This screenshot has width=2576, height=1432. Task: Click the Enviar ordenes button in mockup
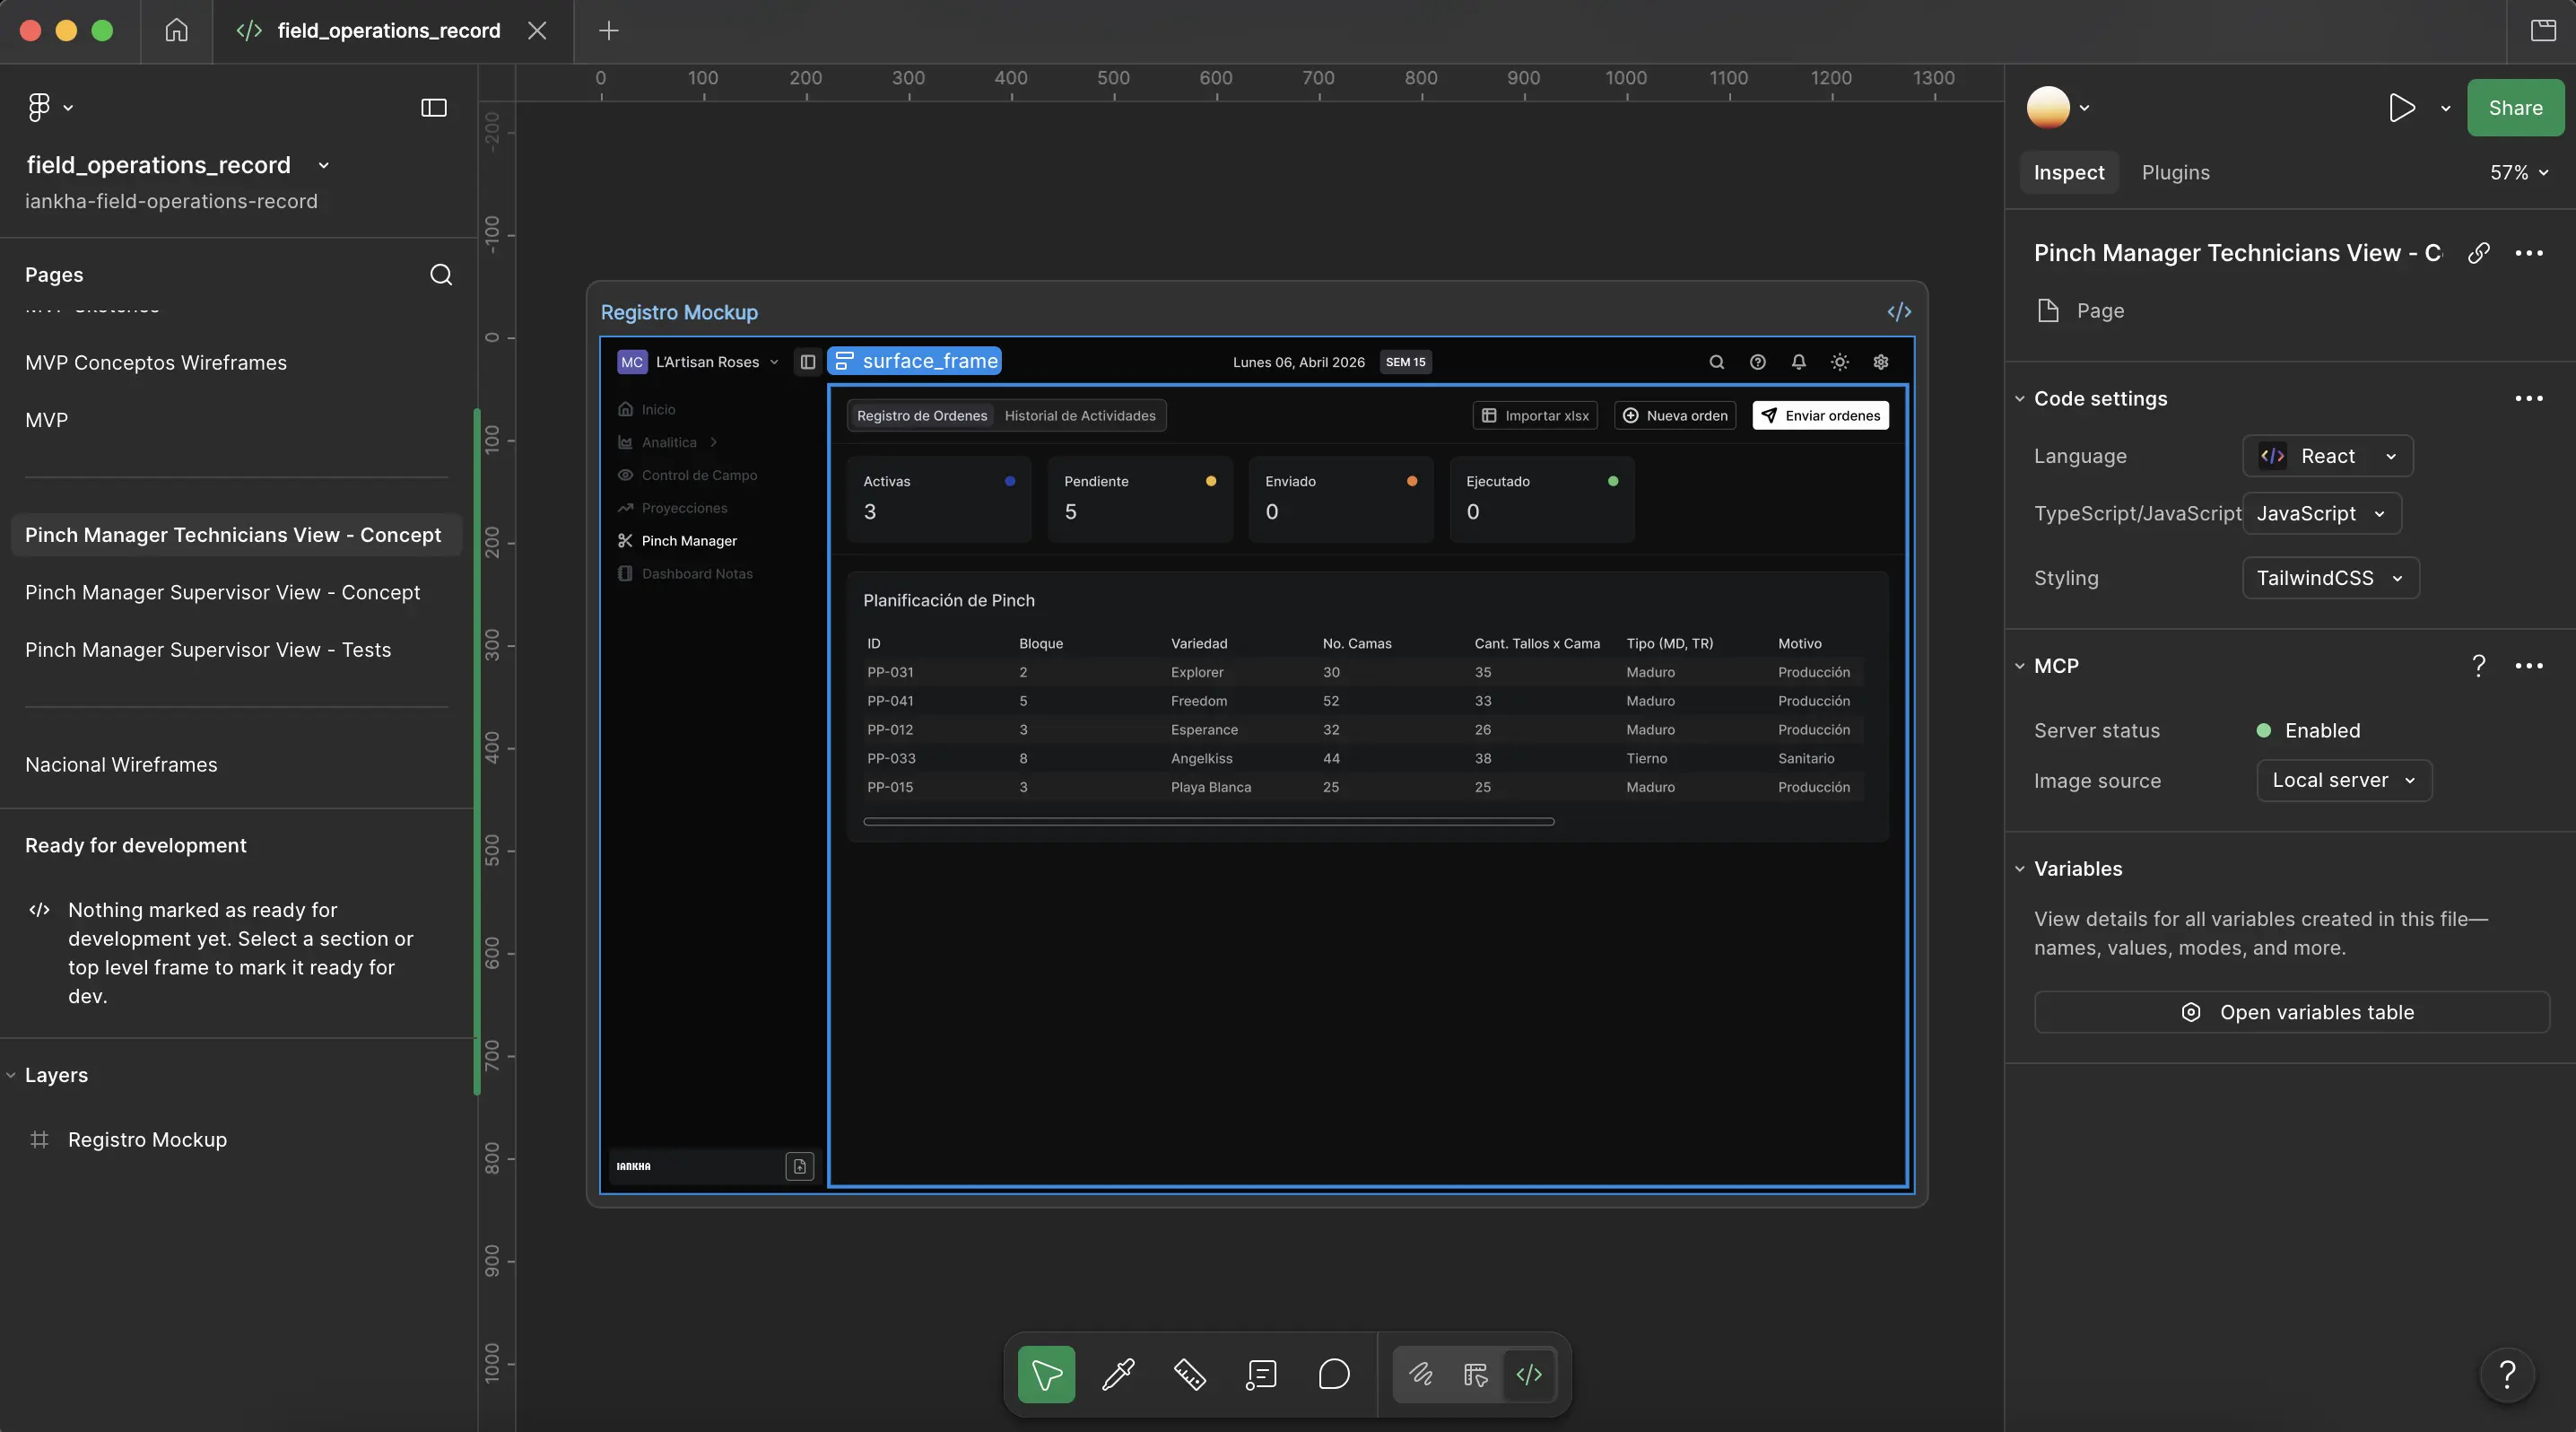click(x=1821, y=415)
